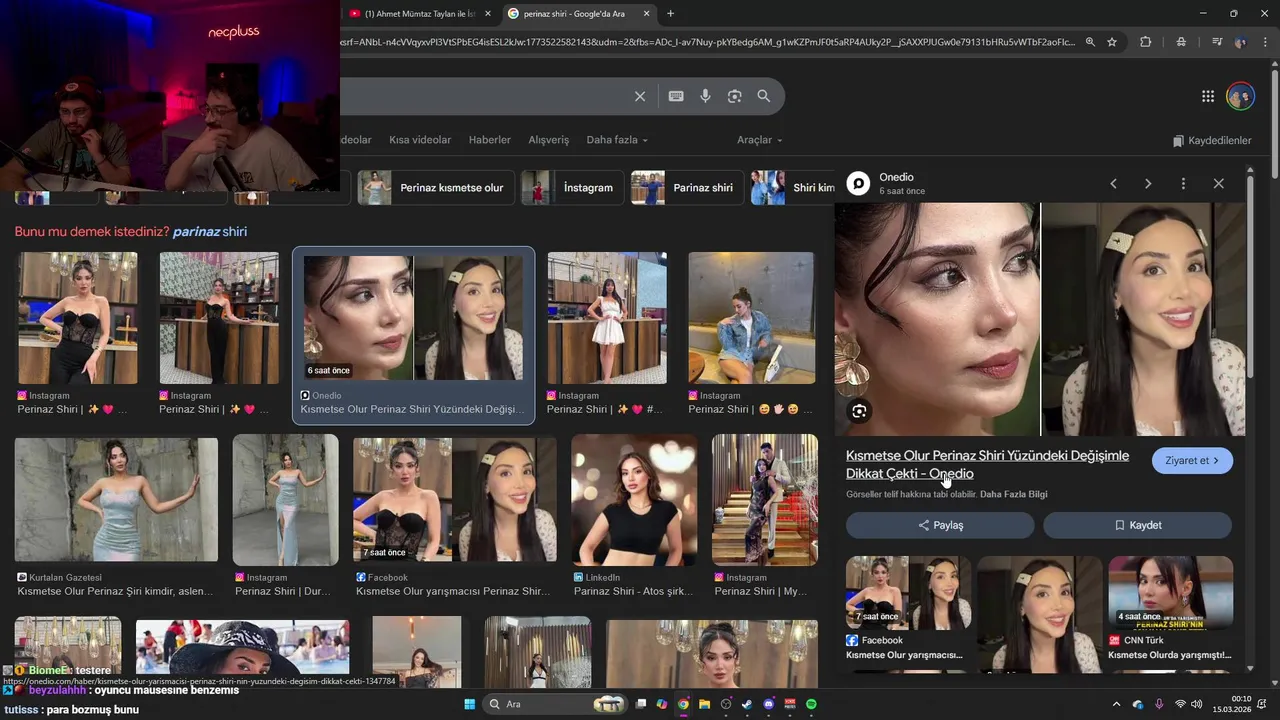The width and height of the screenshot is (1280, 720).
Task: Expand the Araçlar tools dropdown
Action: point(760,140)
